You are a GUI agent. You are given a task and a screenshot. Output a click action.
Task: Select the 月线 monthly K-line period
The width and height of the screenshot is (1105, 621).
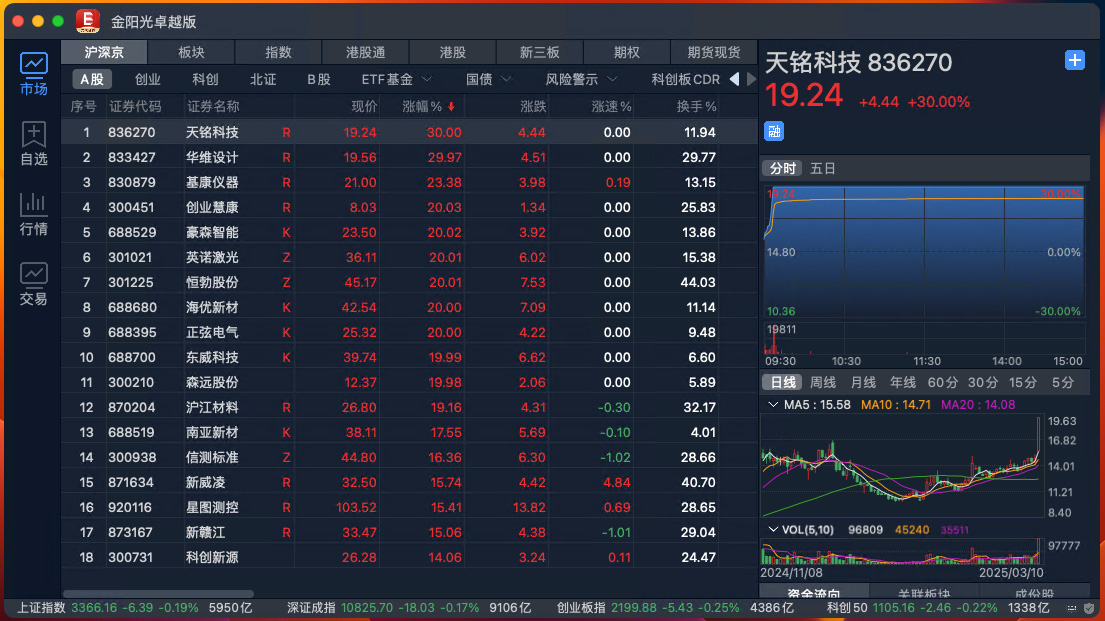pyautogui.click(x=863, y=382)
